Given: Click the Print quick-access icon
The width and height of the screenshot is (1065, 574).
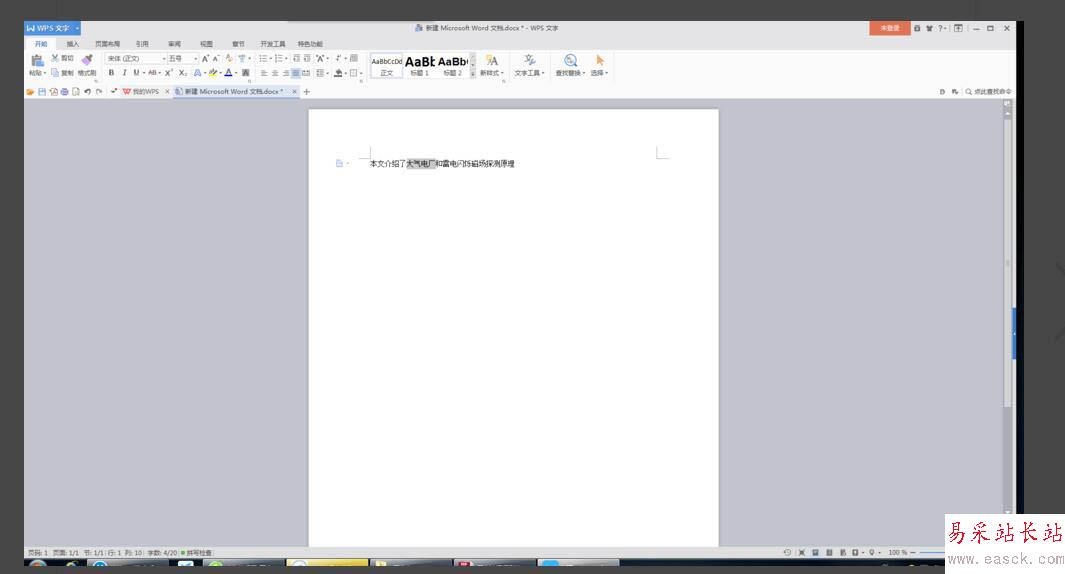Looking at the screenshot, I should 65,91.
